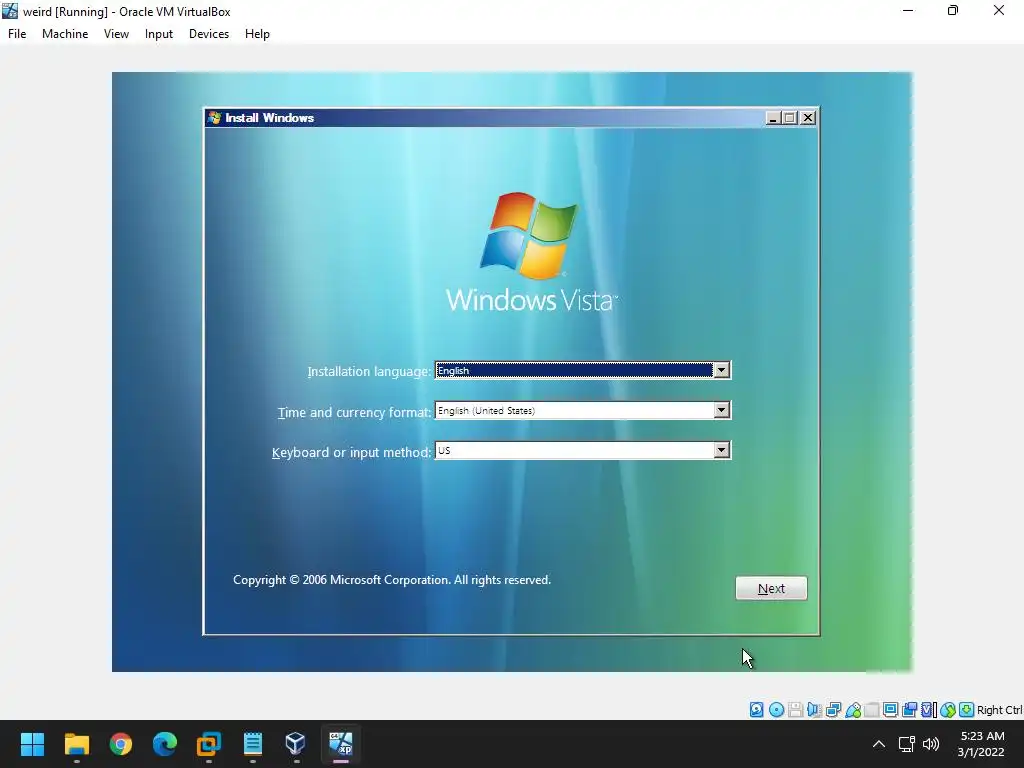Open the Windows Start menu
The width and height of the screenshot is (1024, 768).
pos(32,744)
